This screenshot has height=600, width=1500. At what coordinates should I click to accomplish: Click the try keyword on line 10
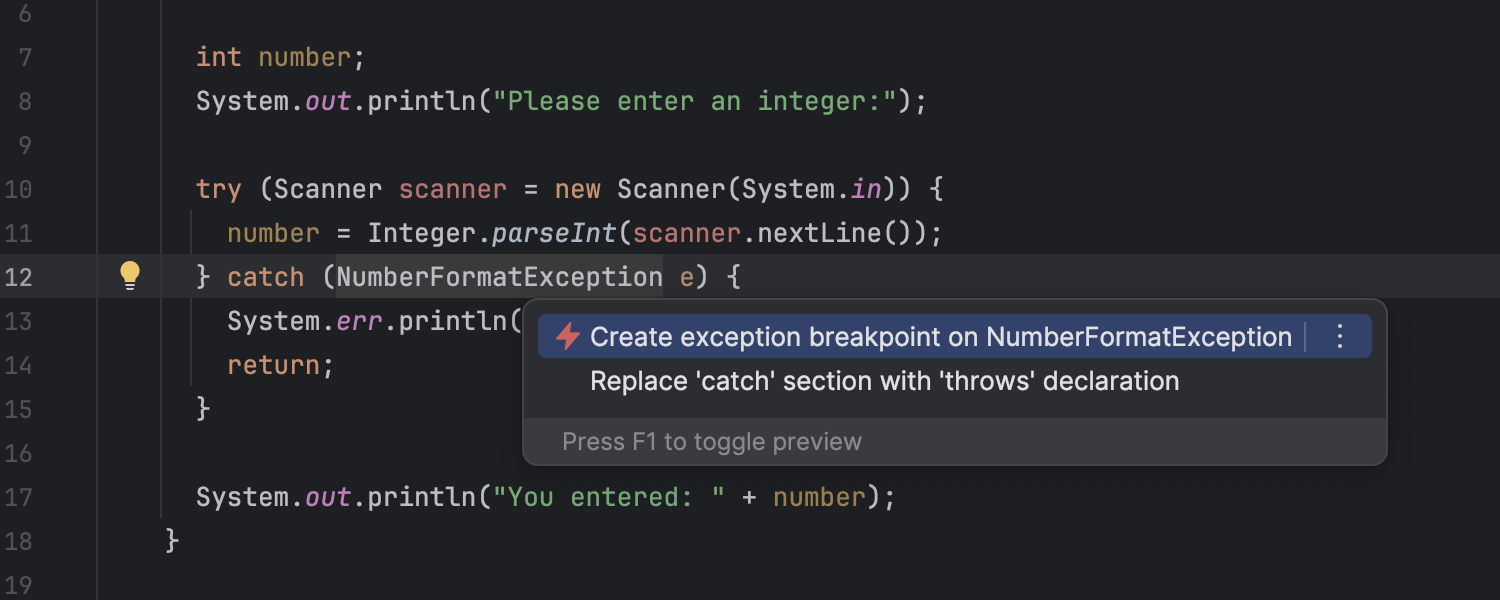218,190
